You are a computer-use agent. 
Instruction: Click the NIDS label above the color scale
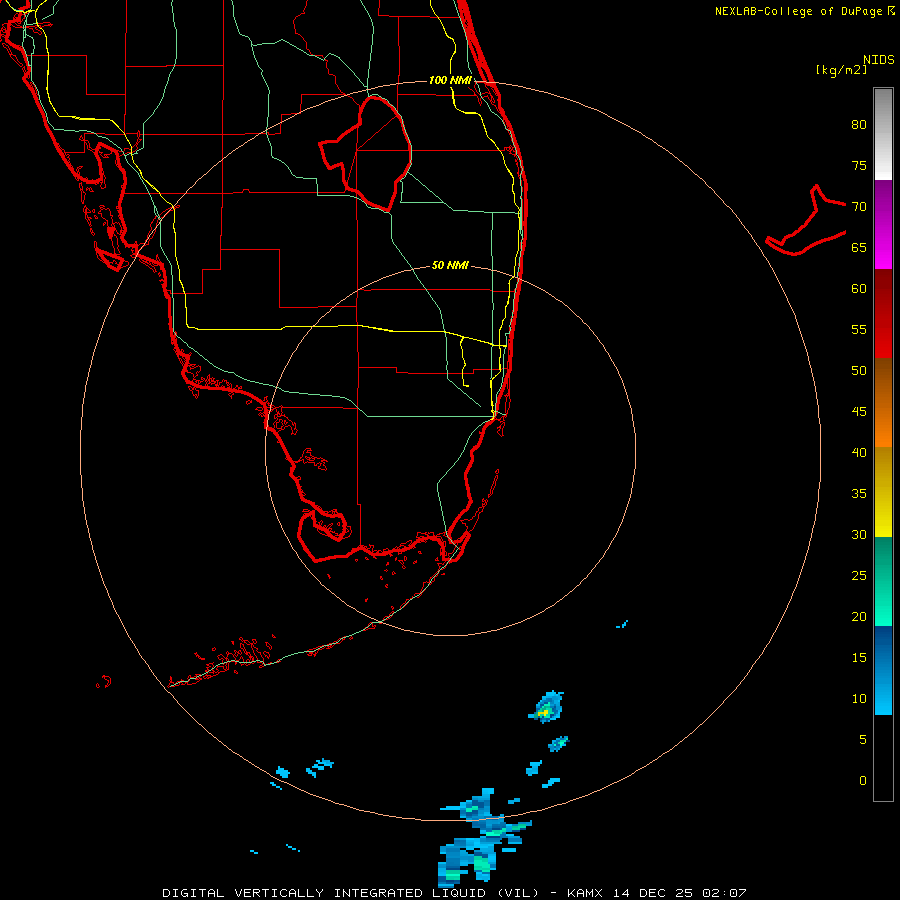(x=879, y=60)
